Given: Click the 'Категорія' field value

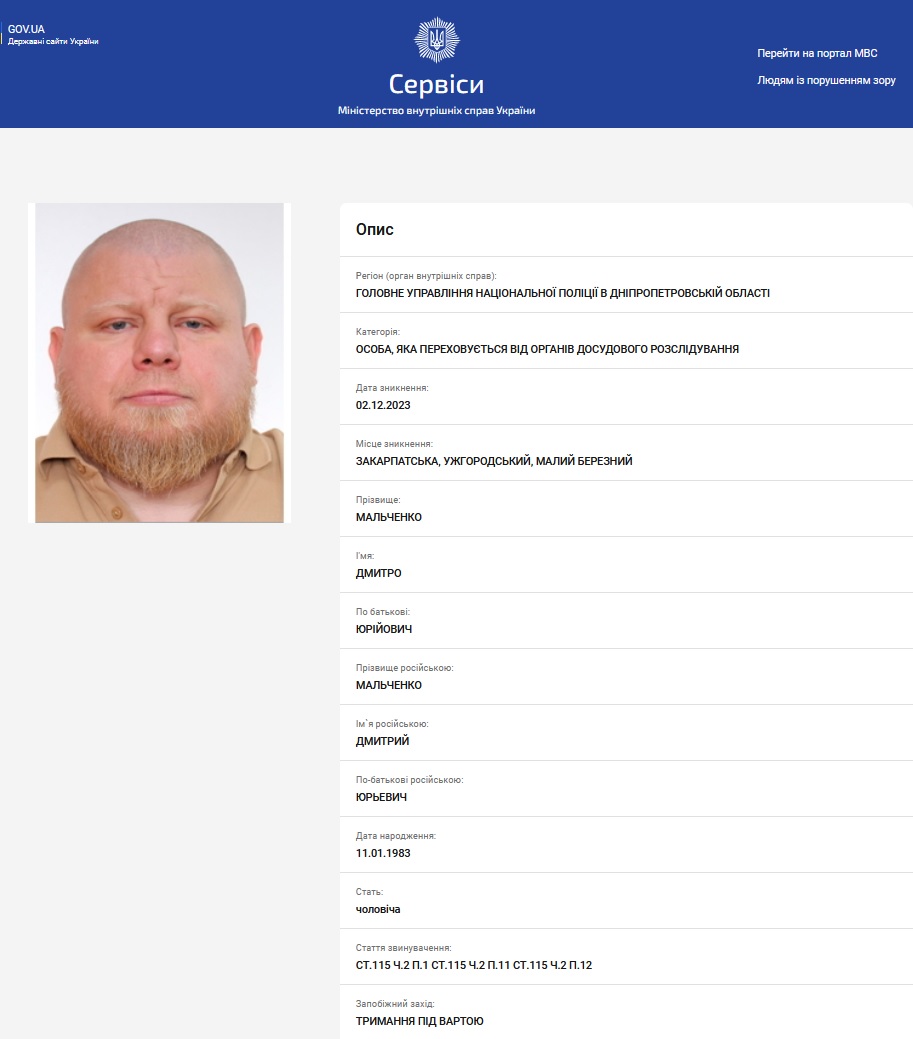Looking at the screenshot, I should (547, 349).
